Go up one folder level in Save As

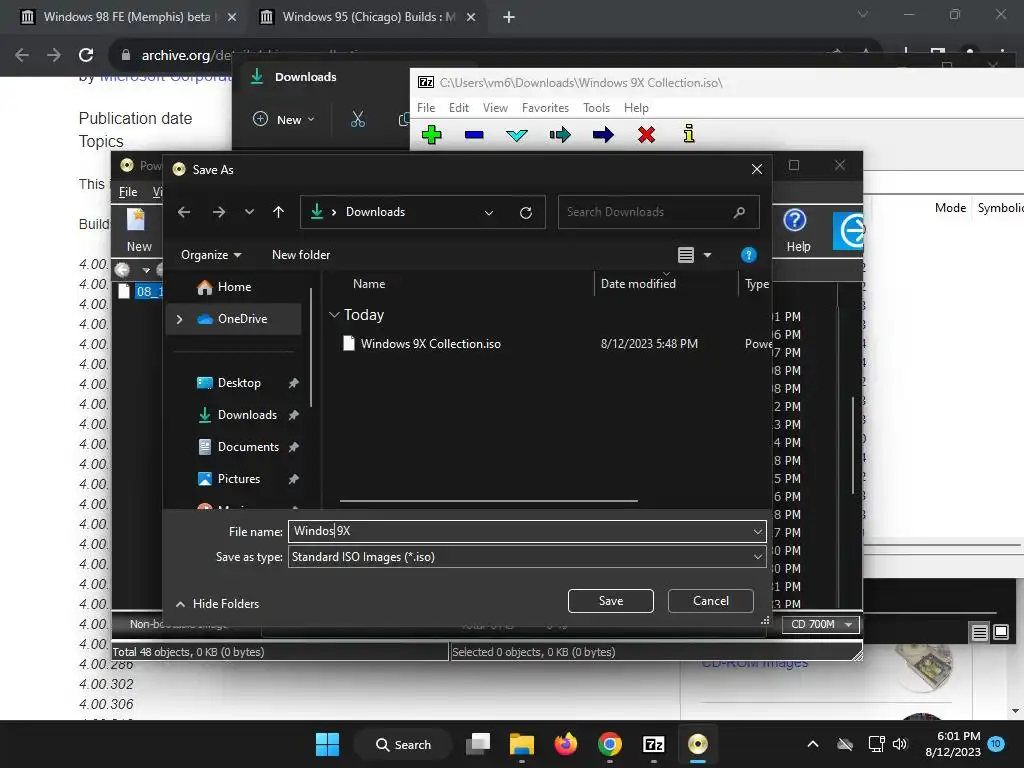[278, 212]
